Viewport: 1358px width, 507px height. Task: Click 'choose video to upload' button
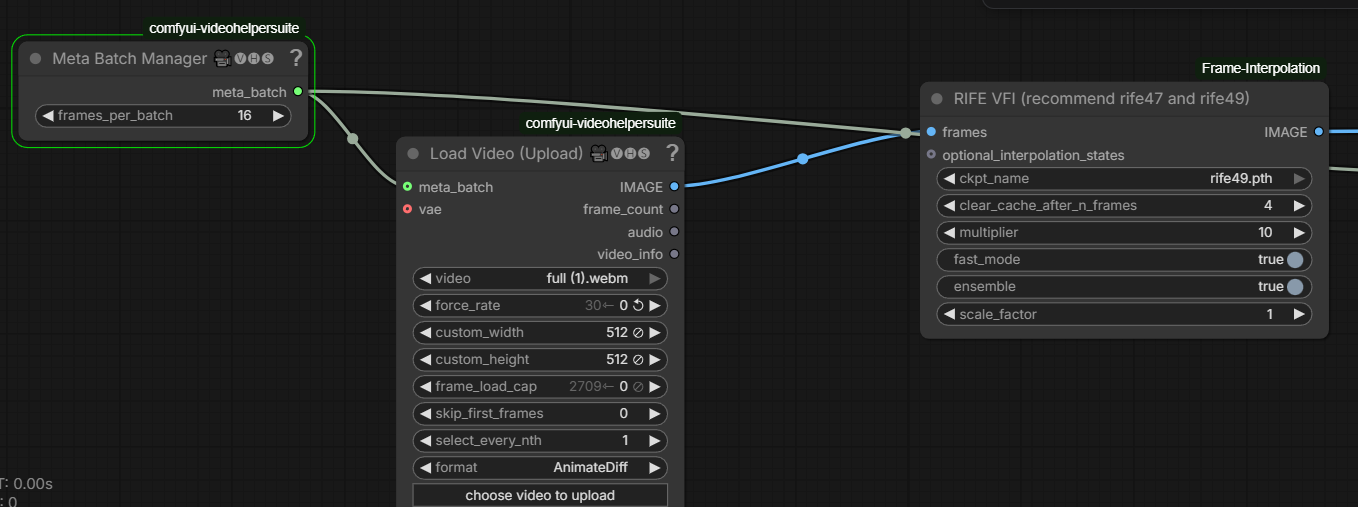(540, 495)
